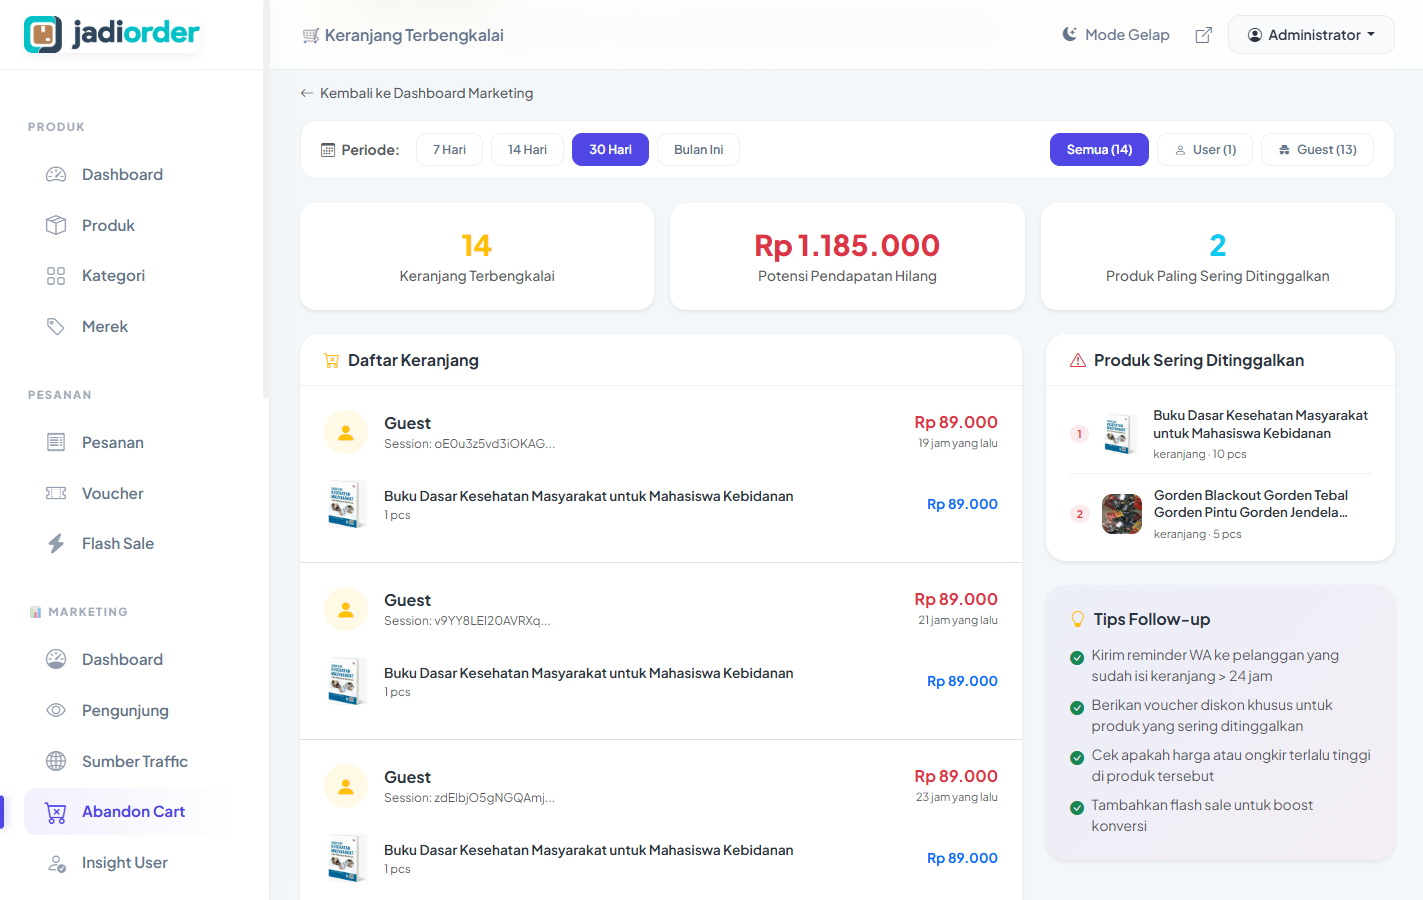Filter carts by Guest (13)
The image size is (1423, 900).
(1316, 150)
